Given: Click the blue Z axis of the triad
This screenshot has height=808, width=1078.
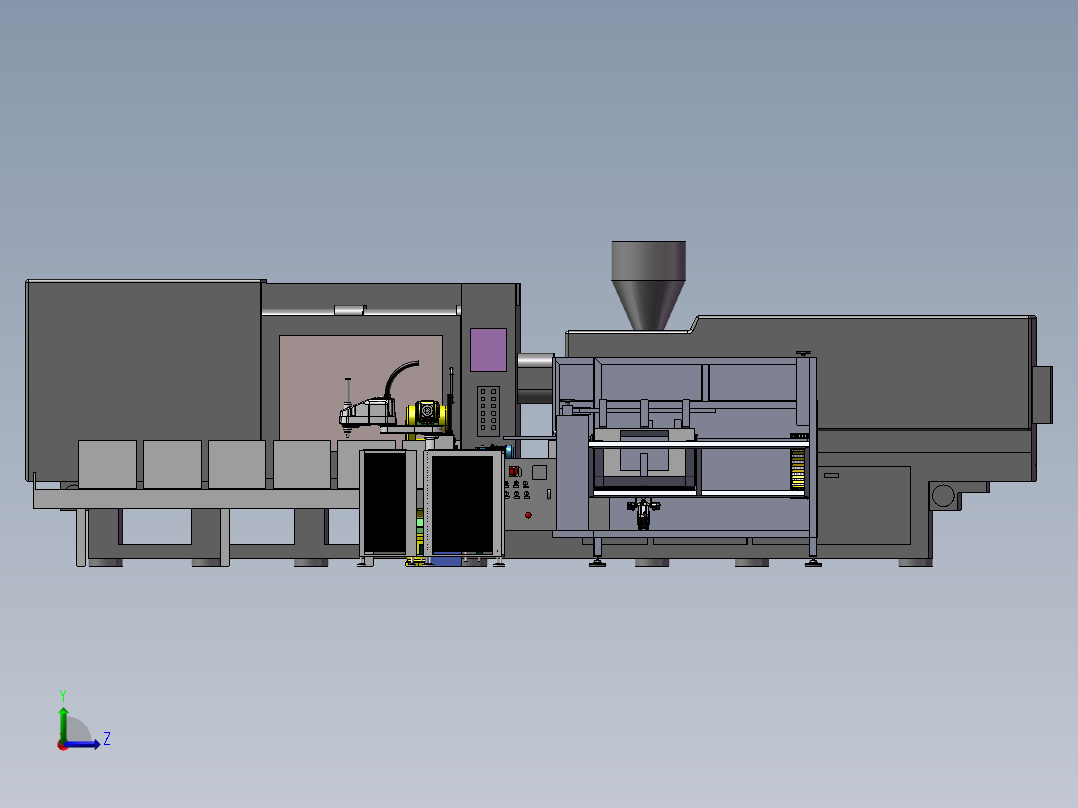Looking at the screenshot, I should coord(83,744).
